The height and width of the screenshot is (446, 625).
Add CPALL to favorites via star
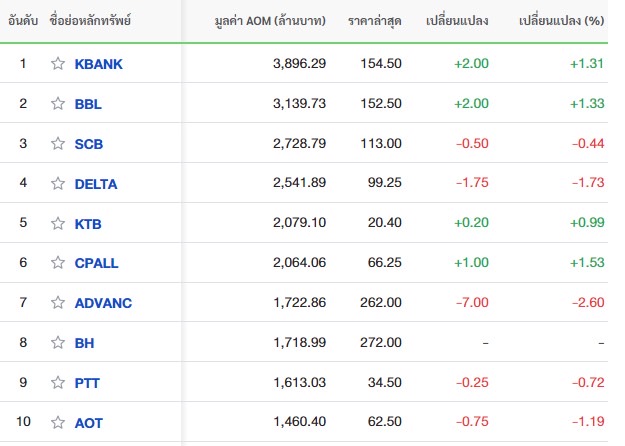point(58,263)
